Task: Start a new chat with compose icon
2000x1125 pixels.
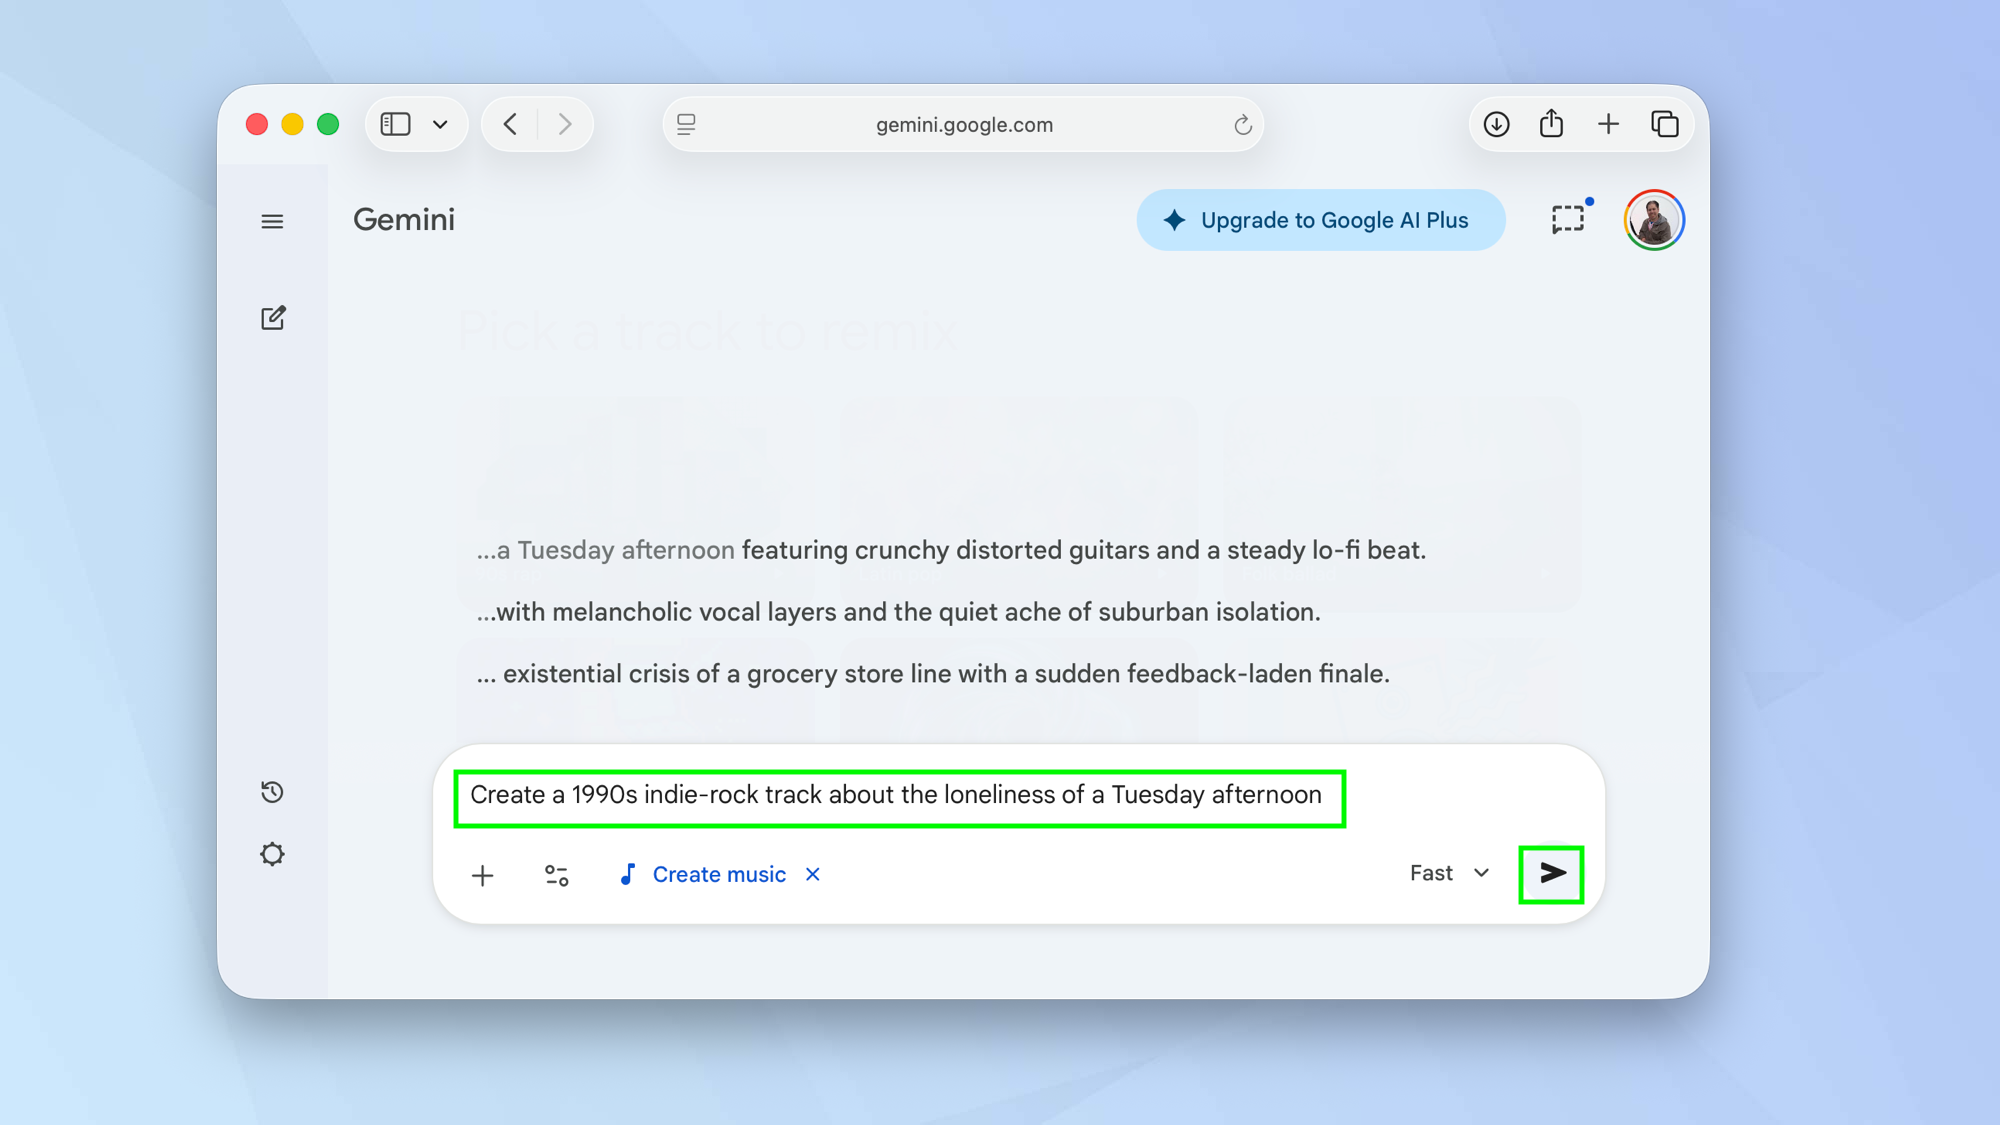Action: (x=273, y=318)
